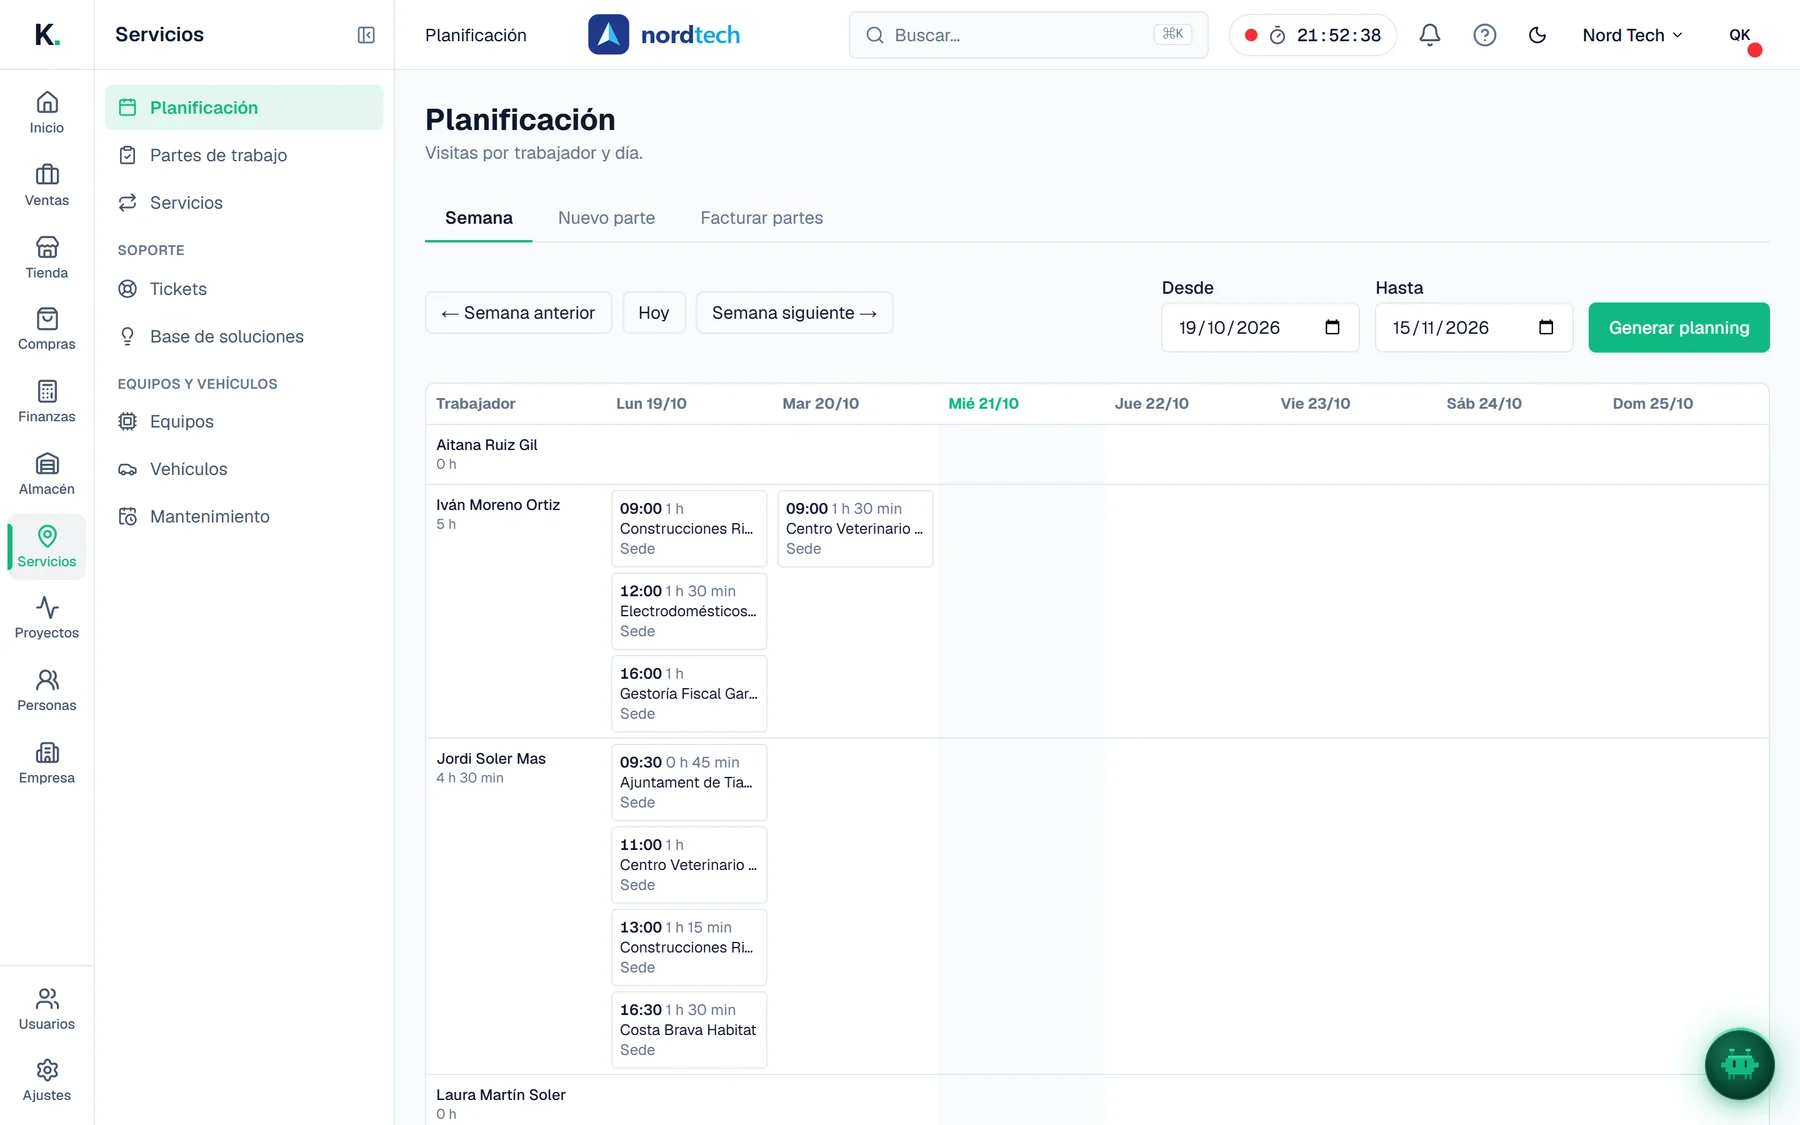The height and width of the screenshot is (1125, 1800).
Task: Click the nordtech logo
Action: click(664, 35)
